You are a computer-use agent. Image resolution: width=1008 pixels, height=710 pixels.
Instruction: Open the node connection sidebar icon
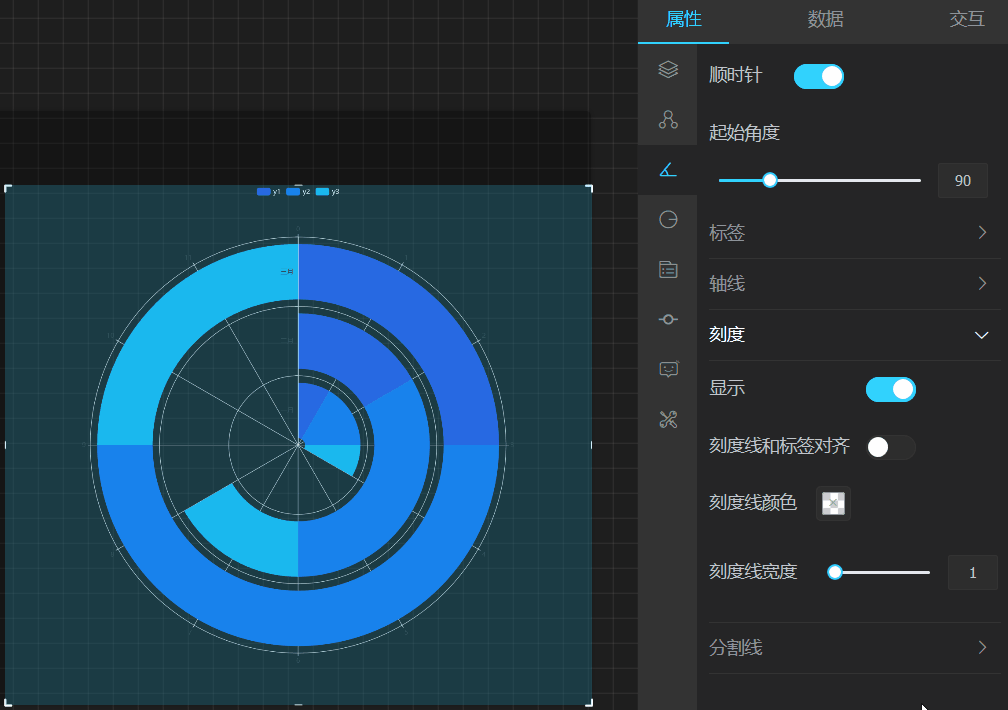(668, 120)
